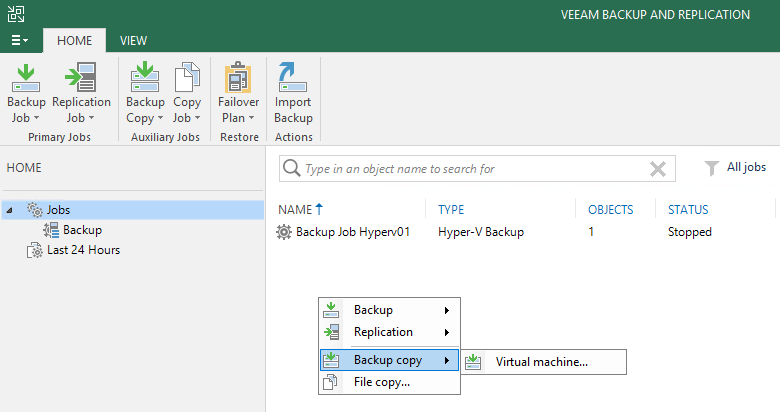Select the Last 24 Hours node
Screen dimensions: 780x412
[x=84, y=250]
